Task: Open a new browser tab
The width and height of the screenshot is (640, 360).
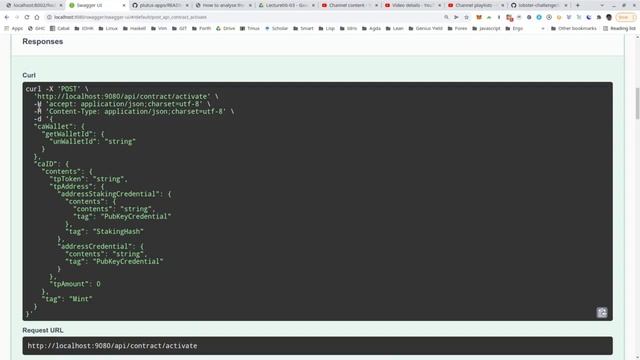Action: [x=578, y=5]
